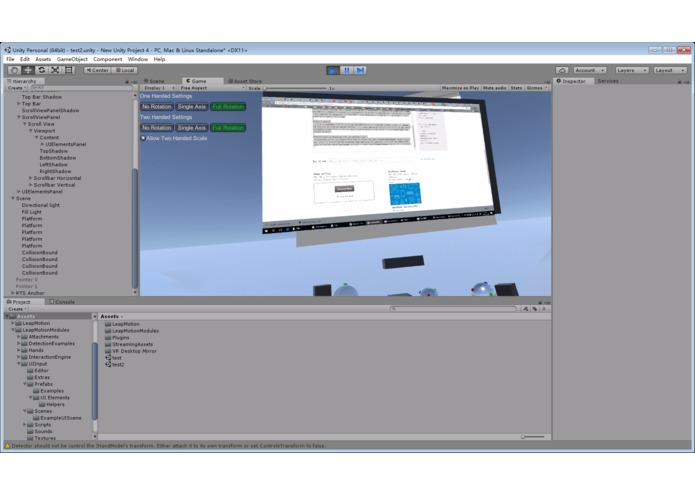Select Directional light in Hierarchy
This screenshot has height=494, width=695.
point(41,205)
